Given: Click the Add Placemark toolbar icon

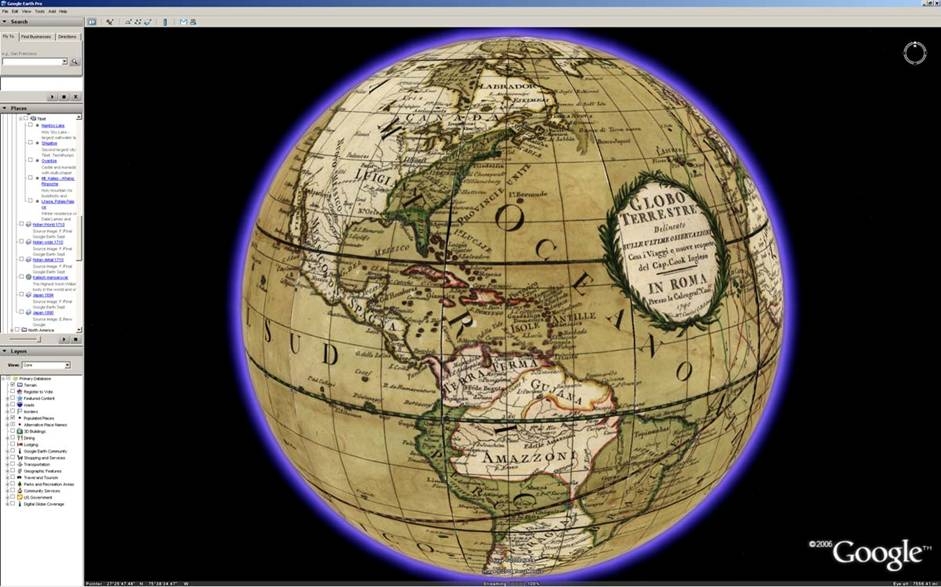Looking at the screenshot, I should (x=110, y=21).
